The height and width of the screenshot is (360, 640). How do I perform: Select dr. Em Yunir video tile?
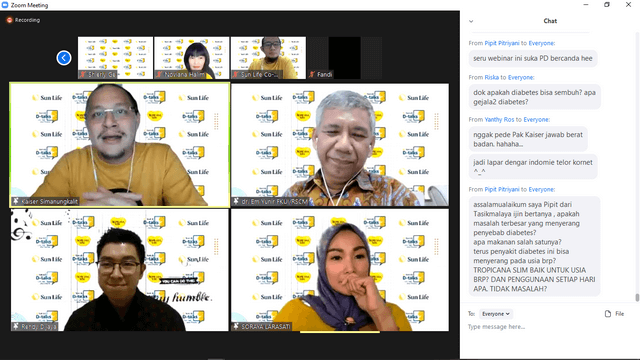tap(340, 145)
